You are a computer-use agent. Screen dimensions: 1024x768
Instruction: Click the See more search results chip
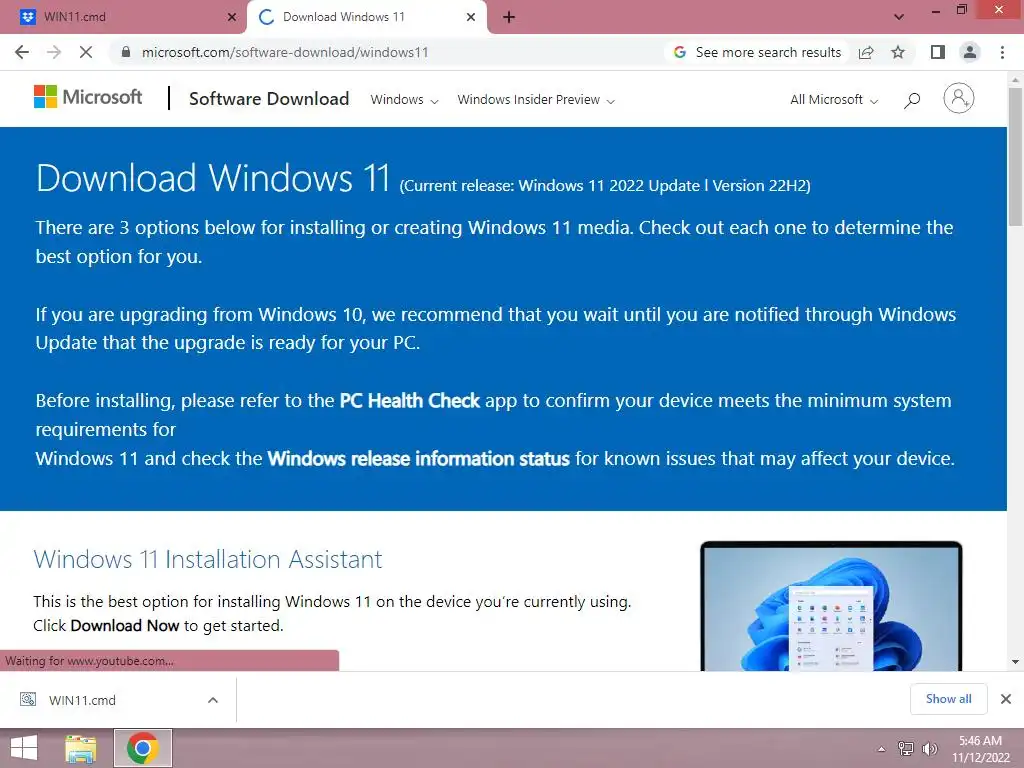758,52
